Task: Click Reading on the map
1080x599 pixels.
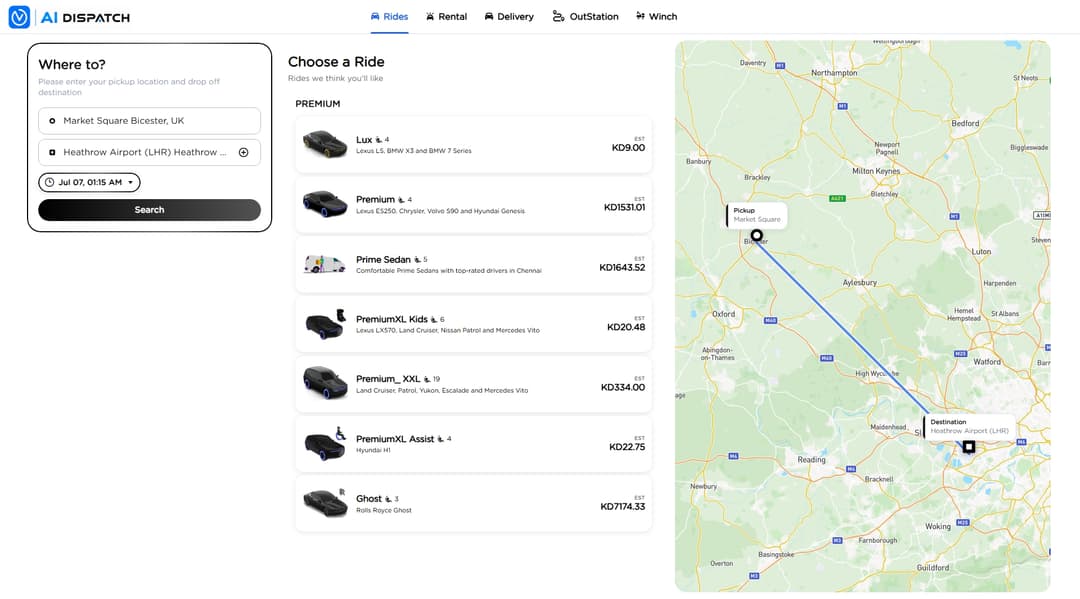Action: pyautogui.click(x=811, y=459)
